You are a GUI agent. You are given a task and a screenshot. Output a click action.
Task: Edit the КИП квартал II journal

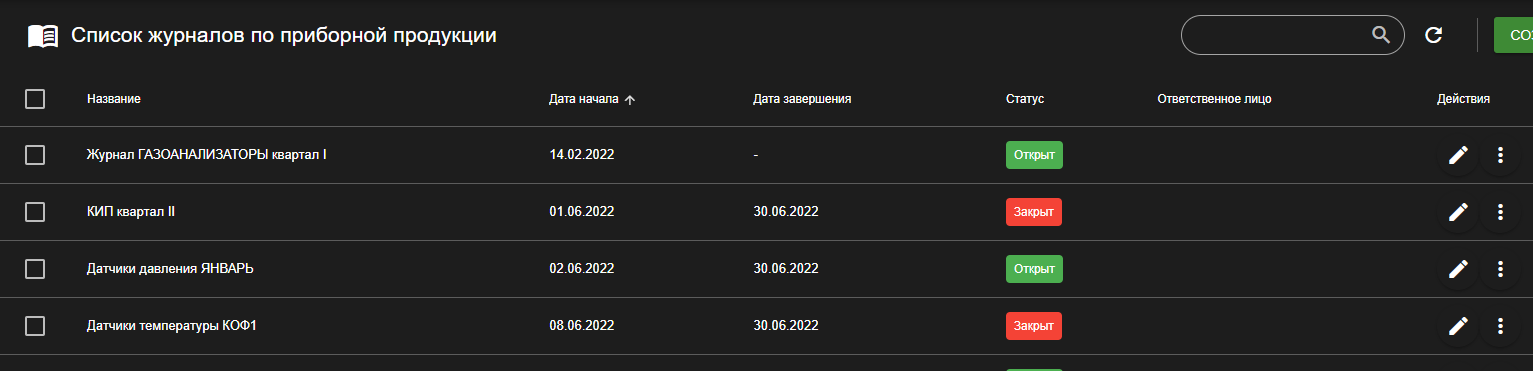[x=1458, y=212]
